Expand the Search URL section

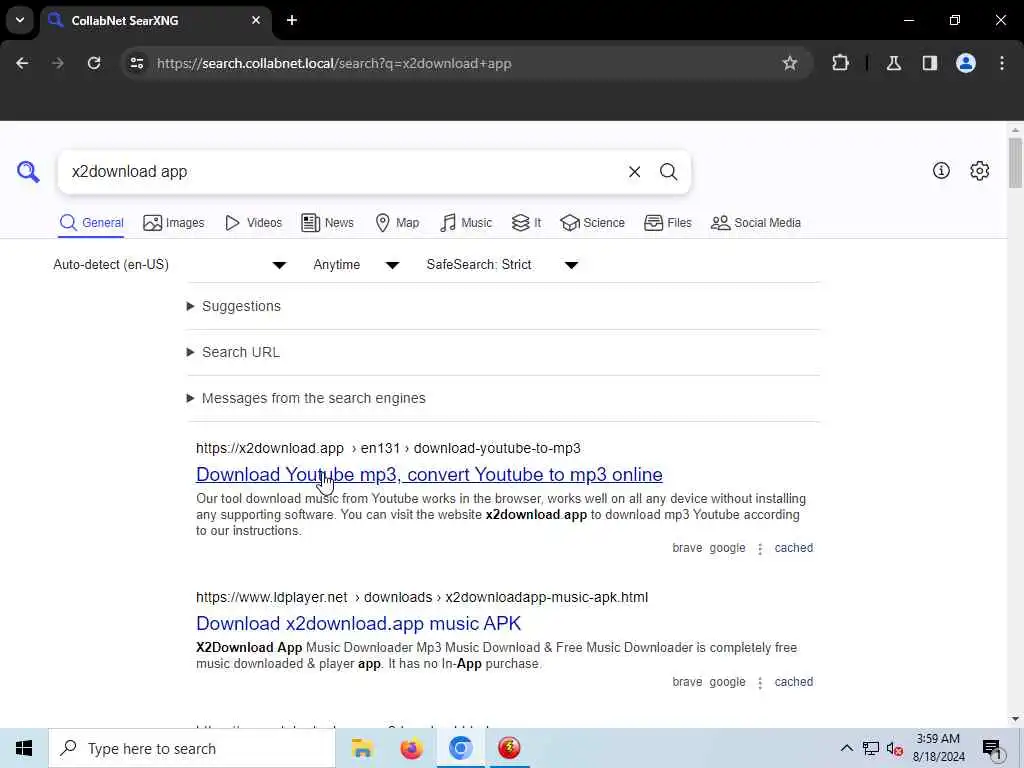click(233, 352)
